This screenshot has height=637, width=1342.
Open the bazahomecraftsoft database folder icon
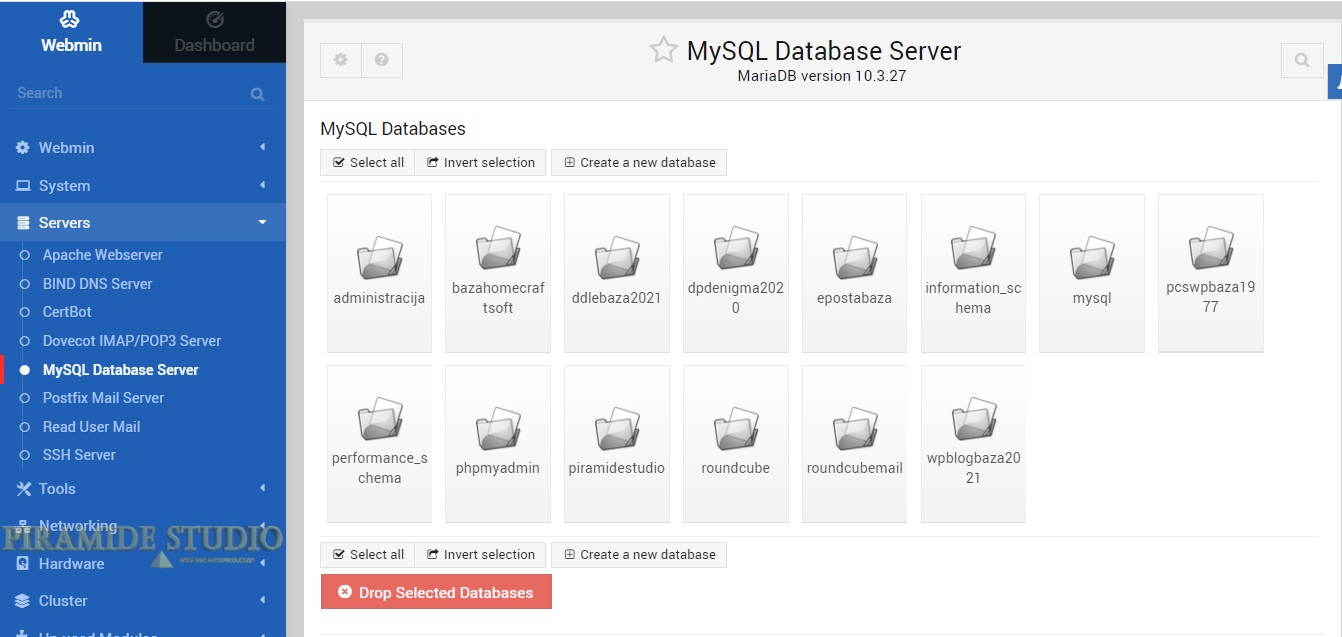click(498, 249)
